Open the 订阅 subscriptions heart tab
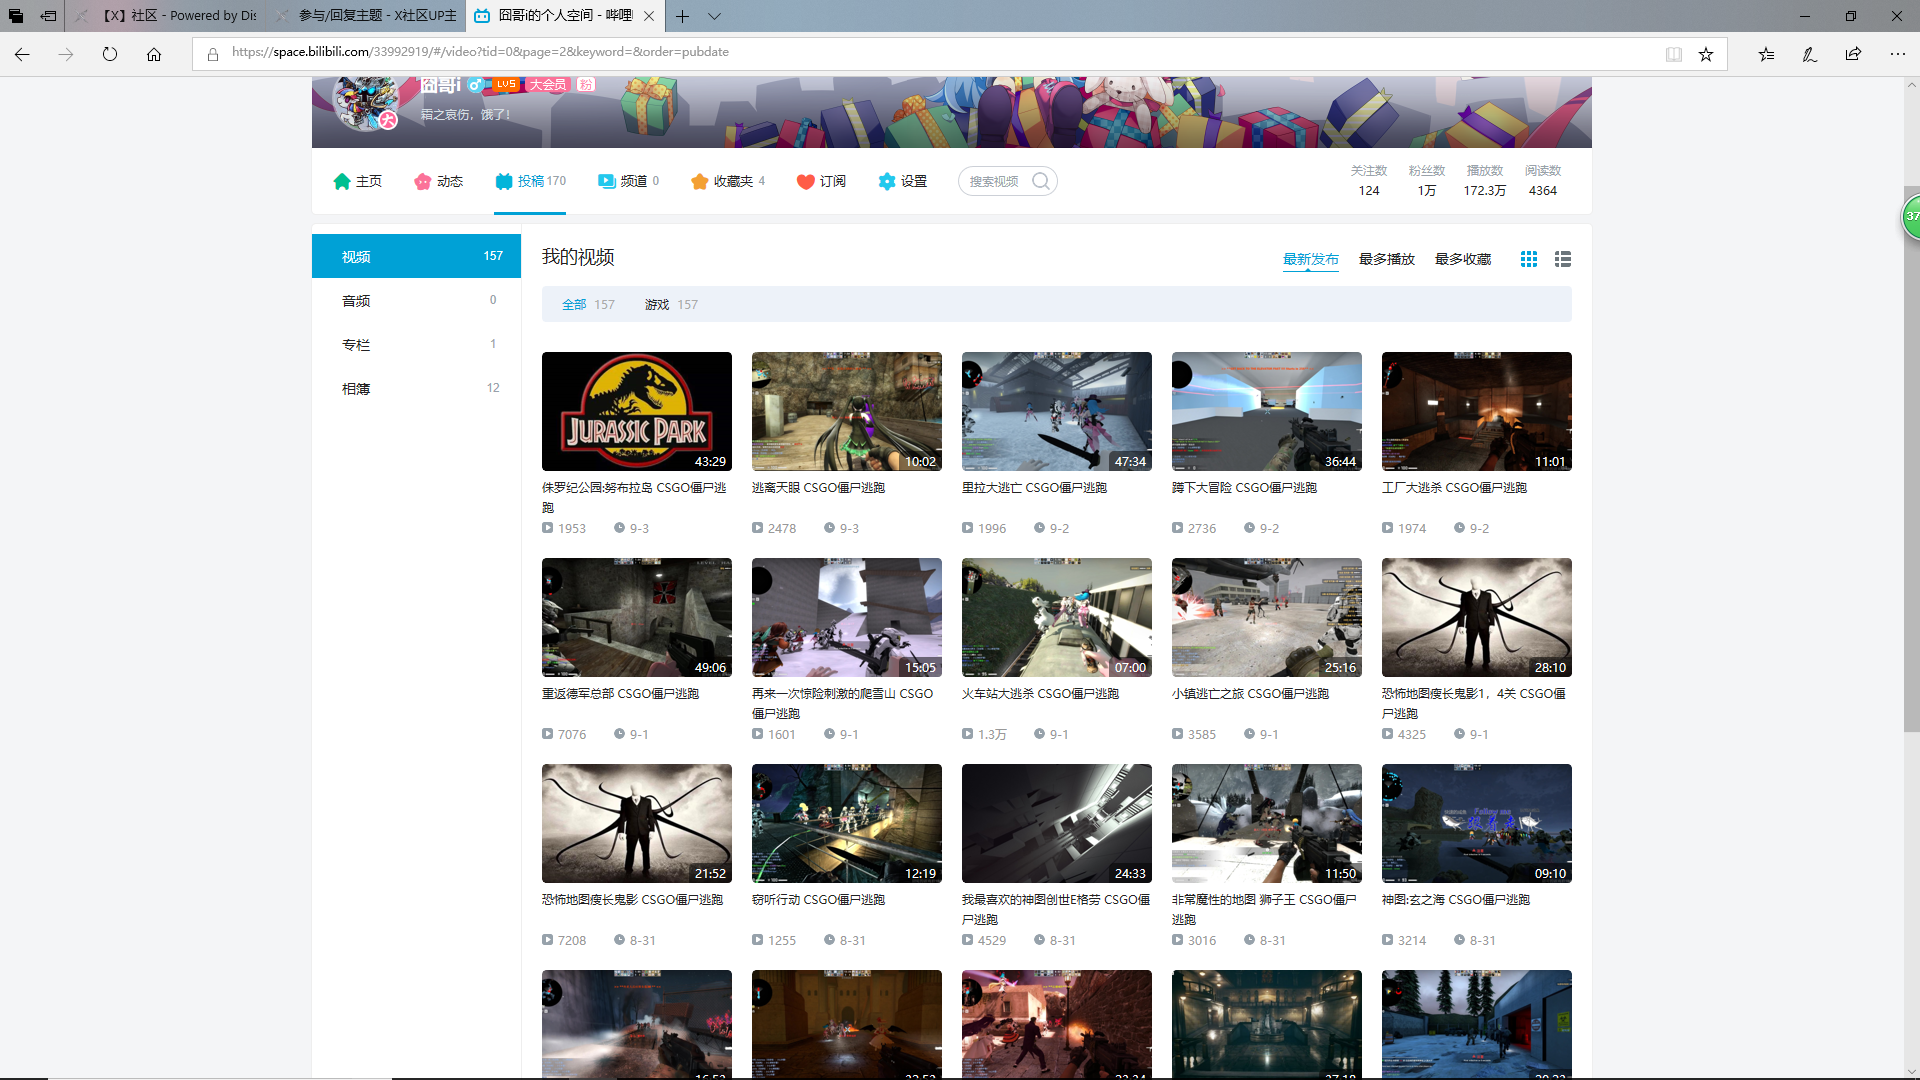Image resolution: width=1920 pixels, height=1080 pixels. (x=821, y=181)
